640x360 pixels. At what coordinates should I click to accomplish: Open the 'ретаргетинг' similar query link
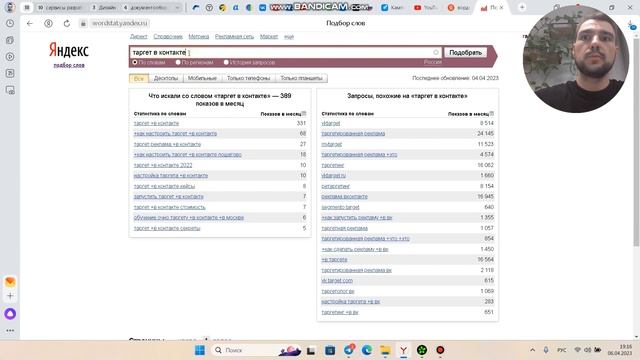[x=336, y=186]
